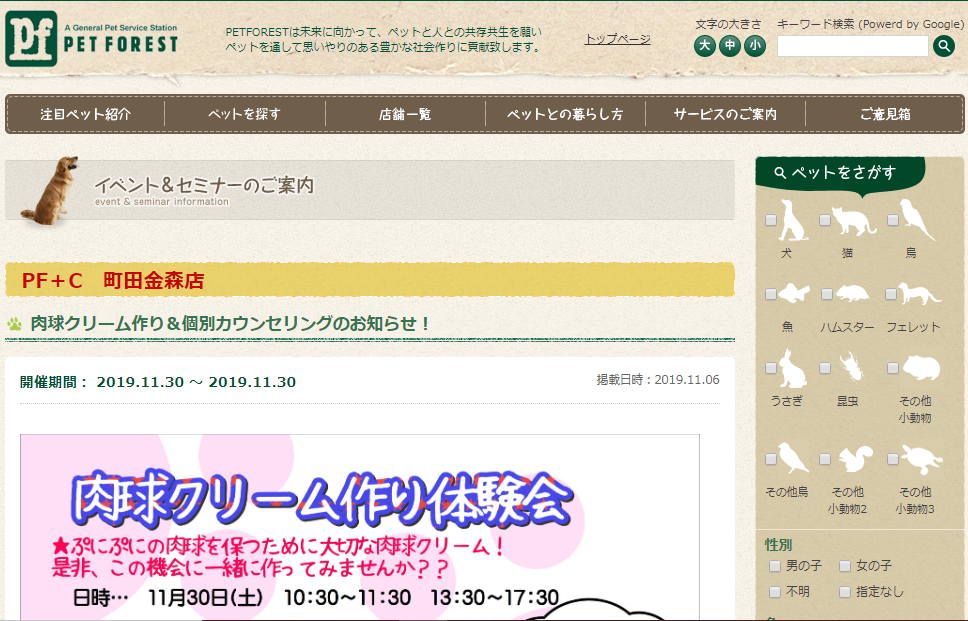
Task: Check the 猫 (cat) checkbox
Action: (825, 220)
